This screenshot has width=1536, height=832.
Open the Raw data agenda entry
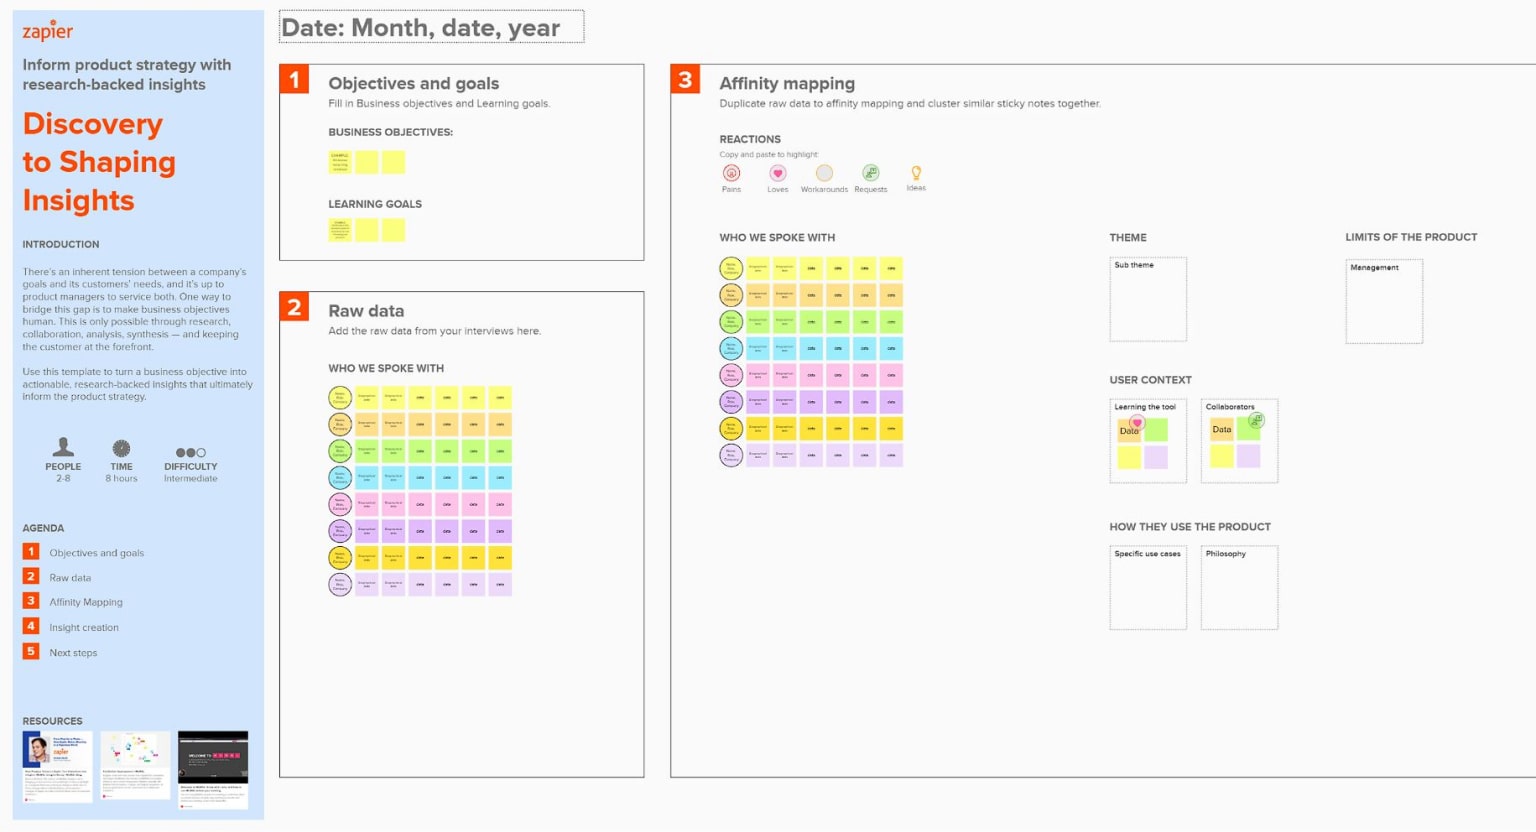point(70,577)
